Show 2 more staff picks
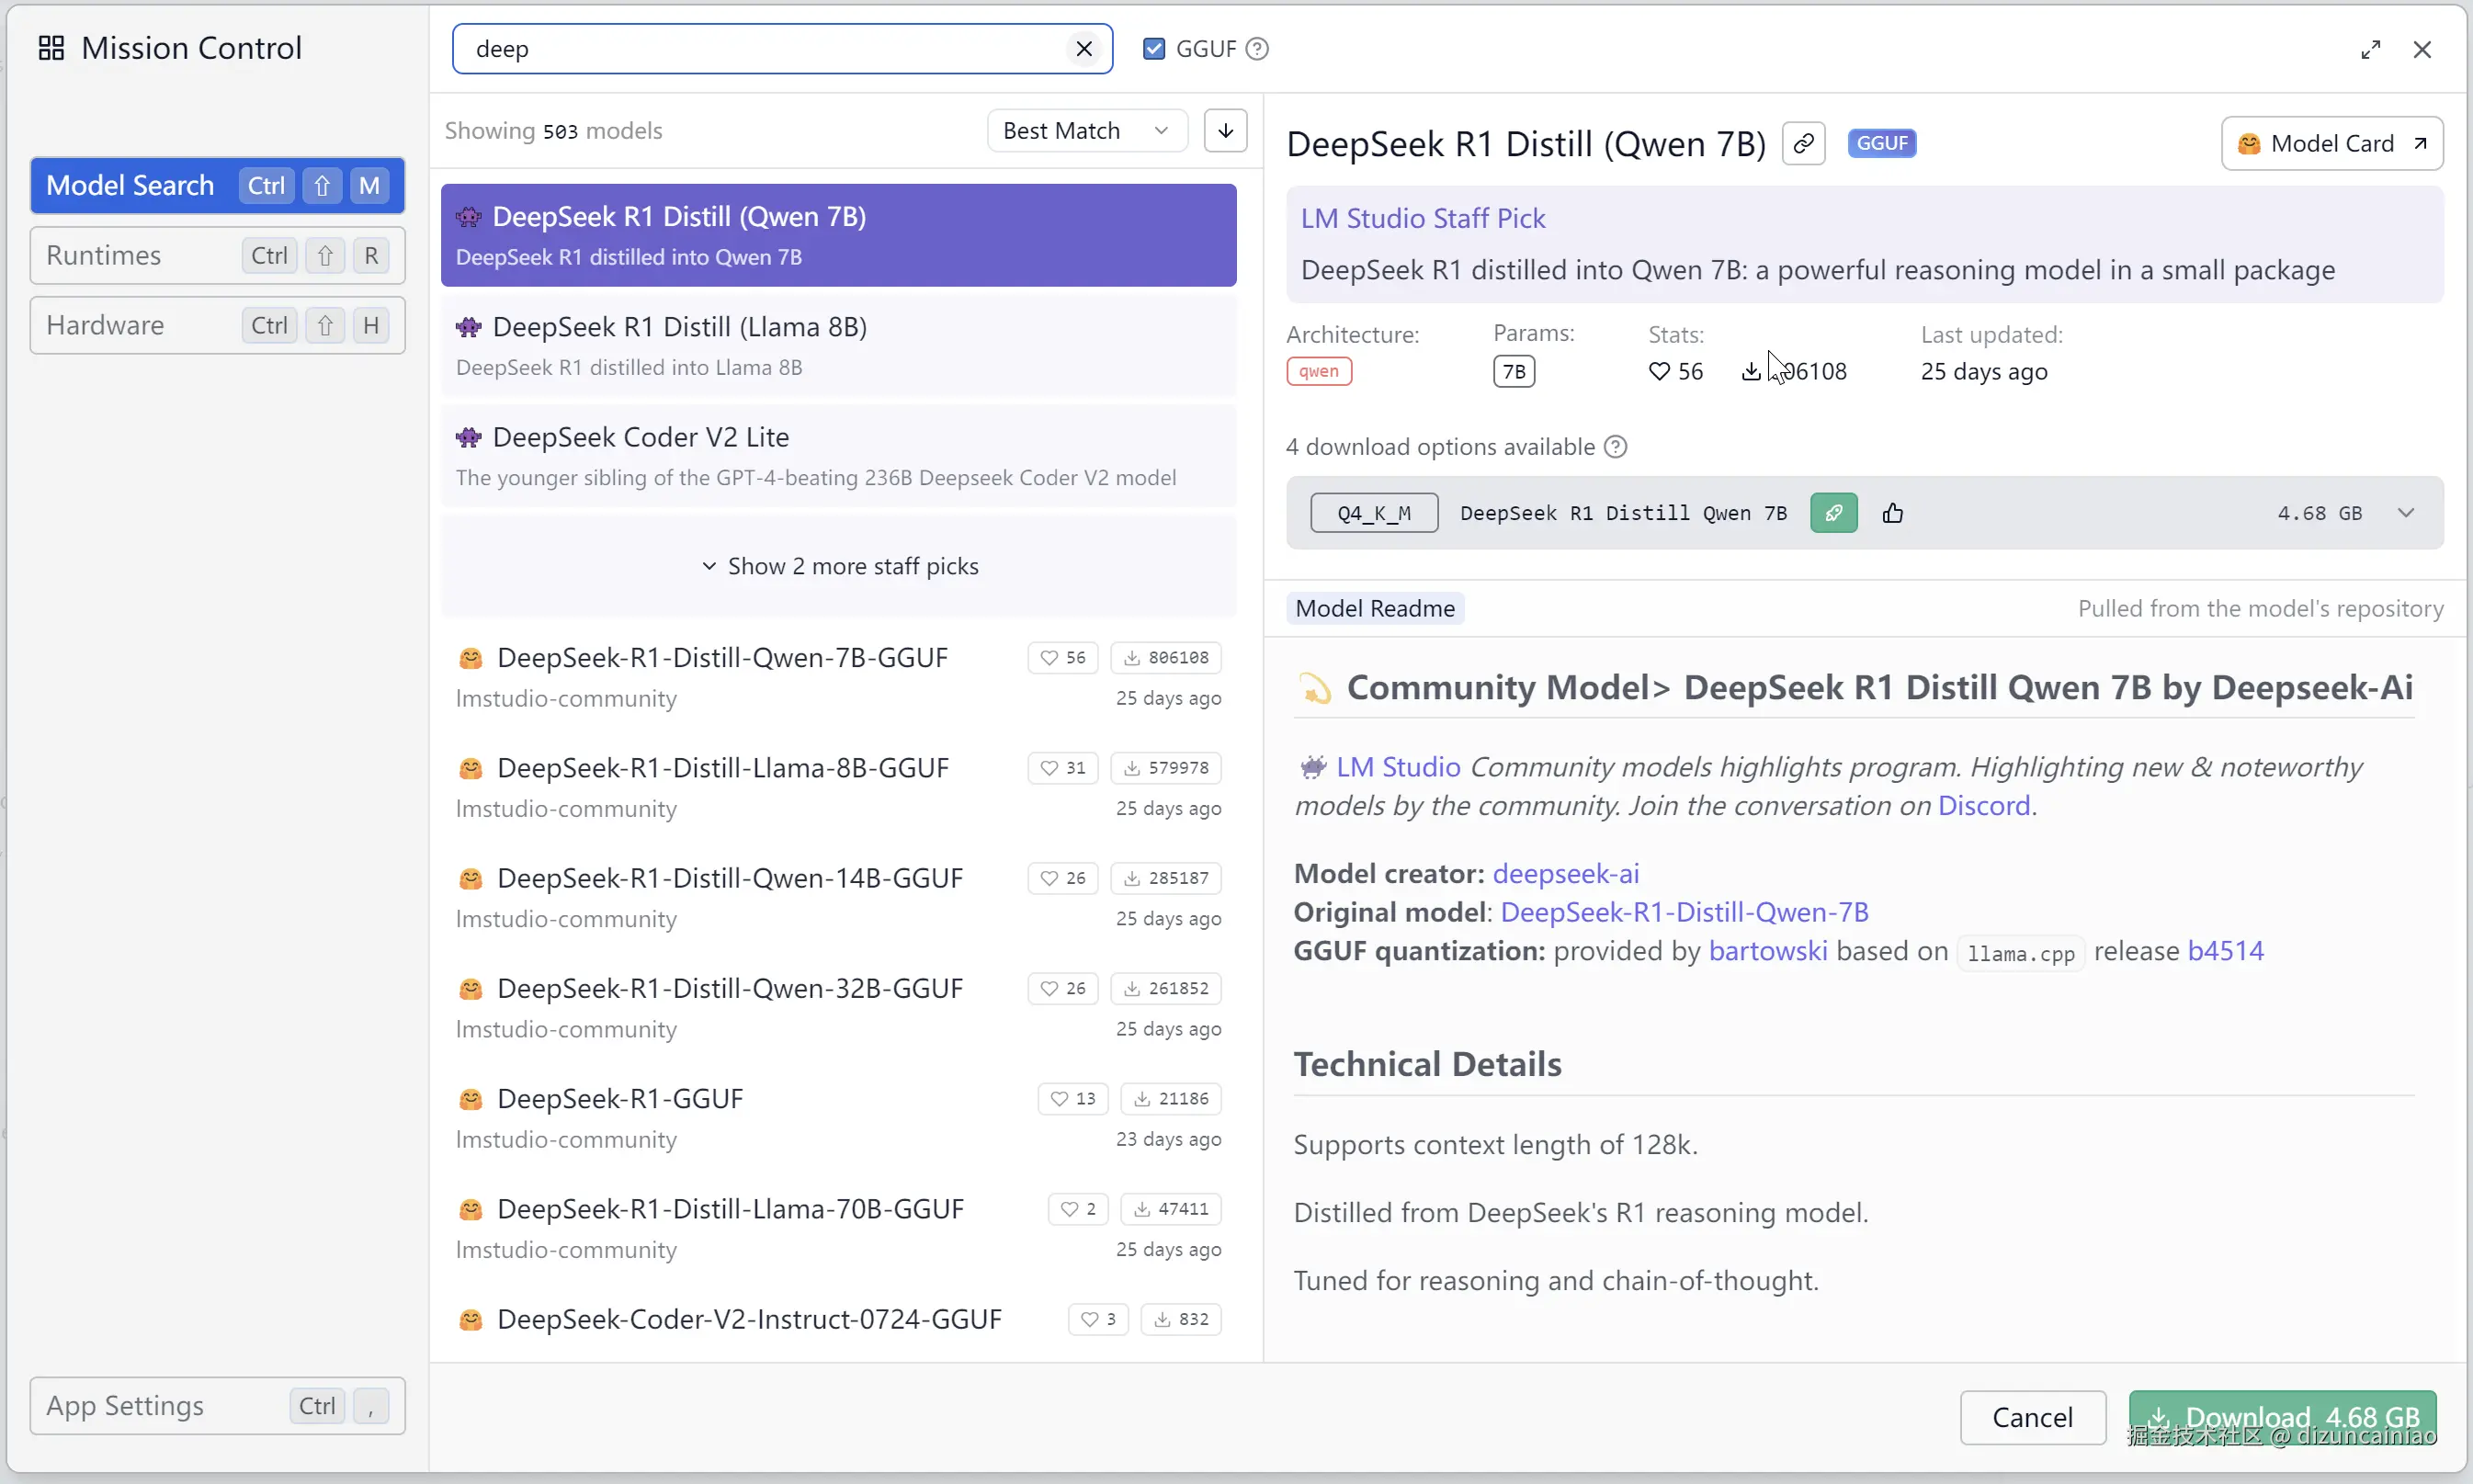 pyautogui.click(x=839, y=566)
